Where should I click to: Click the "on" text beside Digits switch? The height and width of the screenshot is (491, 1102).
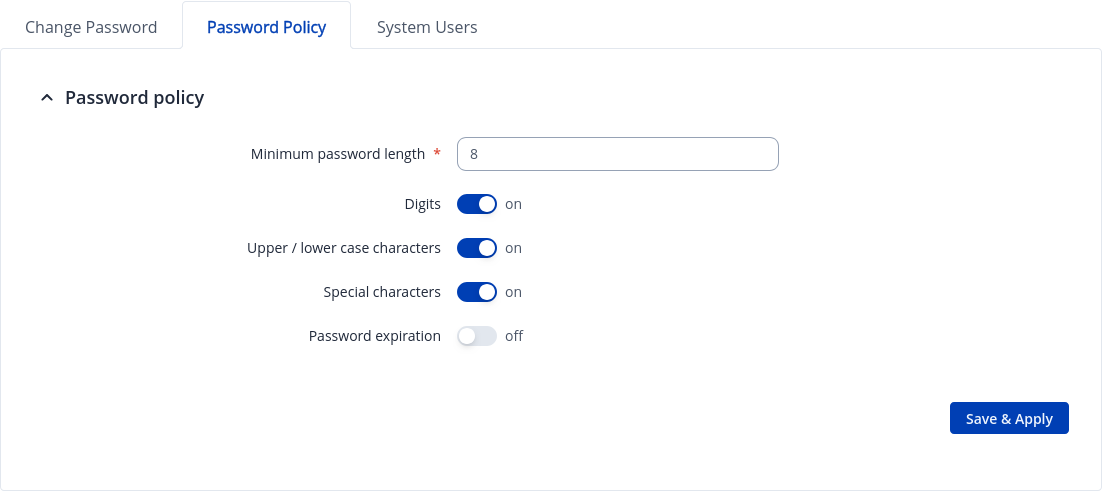point(513,204)
